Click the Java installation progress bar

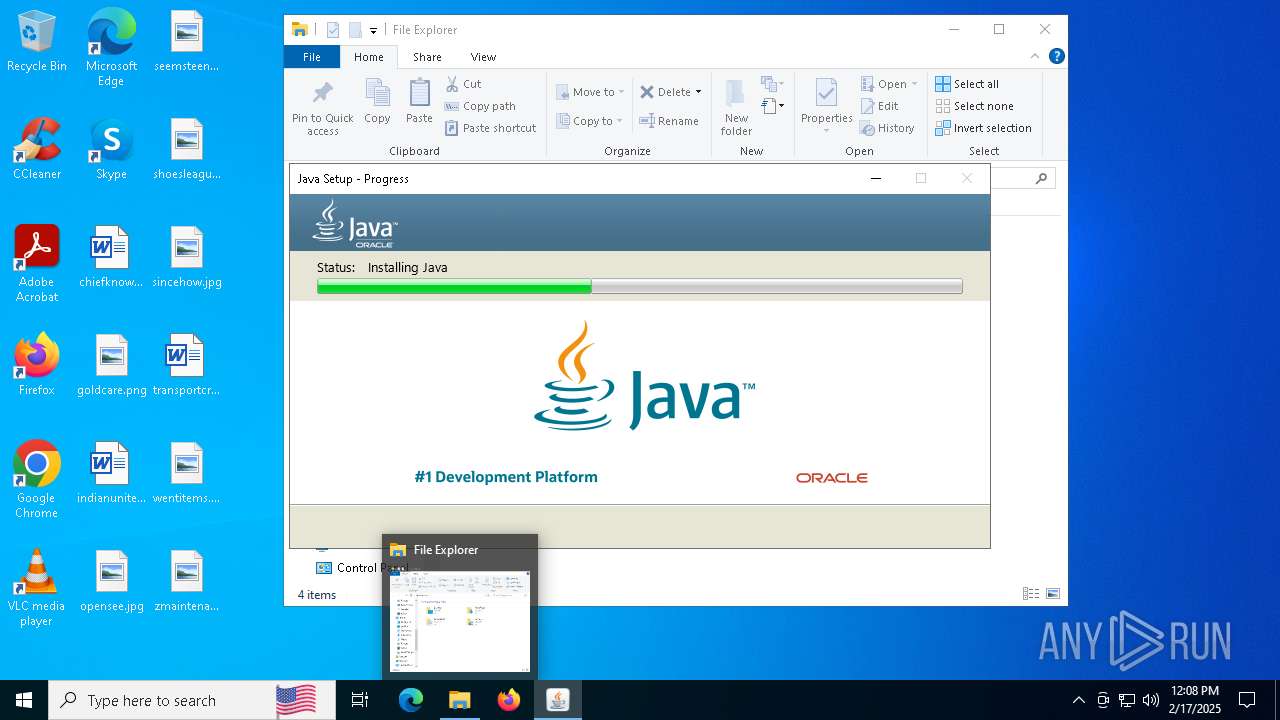point(640,287)
